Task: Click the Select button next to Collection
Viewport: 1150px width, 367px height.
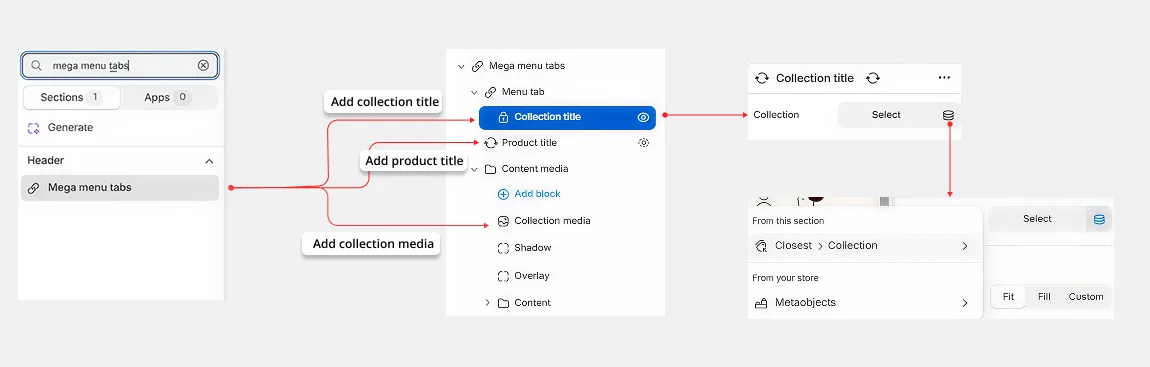Action: pyautogui.click(x=886, y=115)
